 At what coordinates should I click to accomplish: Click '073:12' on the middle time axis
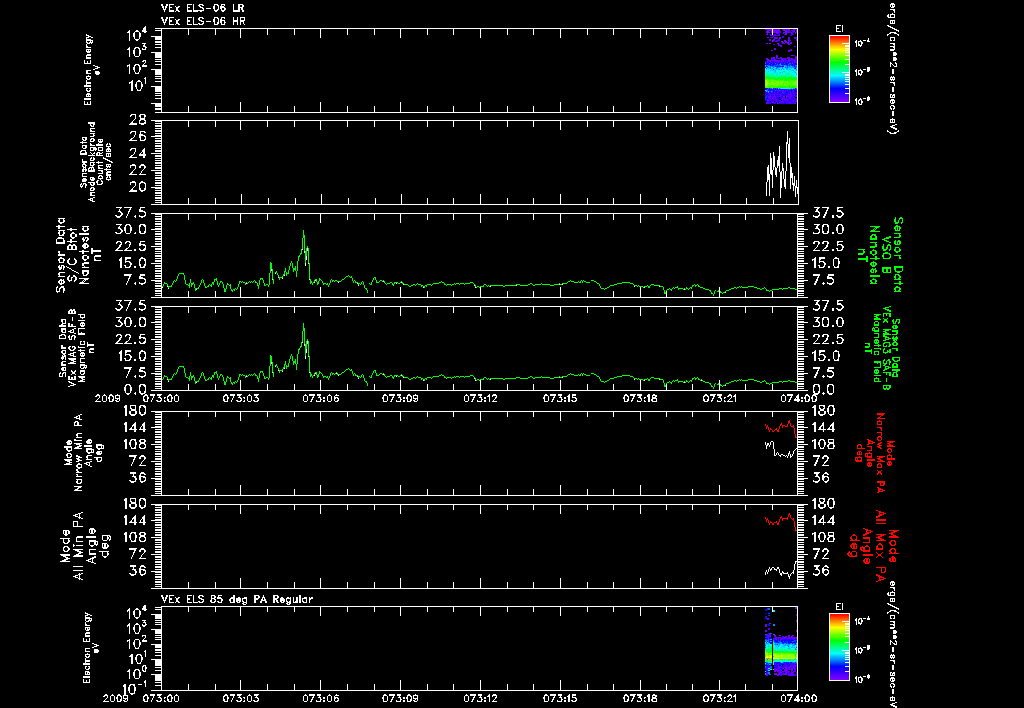480,398
